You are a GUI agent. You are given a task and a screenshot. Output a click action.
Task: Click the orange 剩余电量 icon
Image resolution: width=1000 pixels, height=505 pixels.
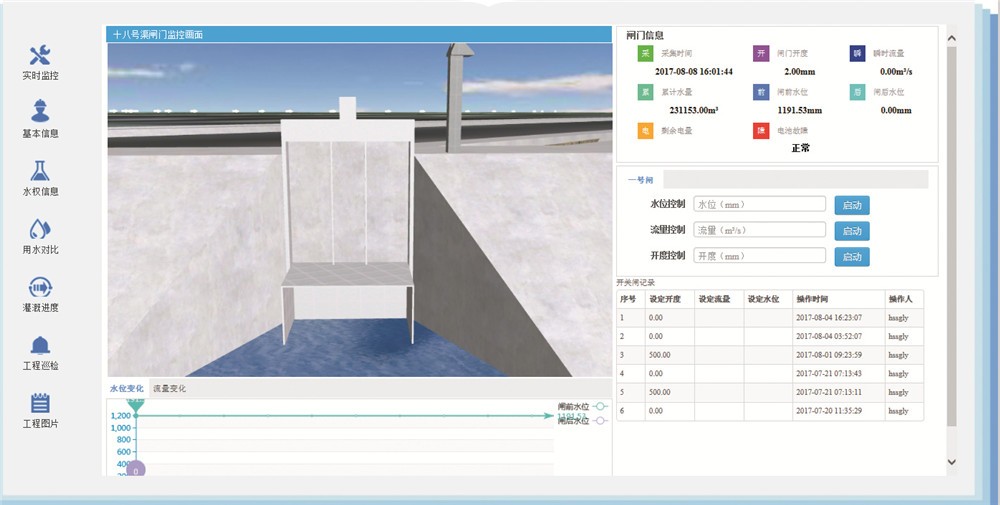[x=645, y=130]
